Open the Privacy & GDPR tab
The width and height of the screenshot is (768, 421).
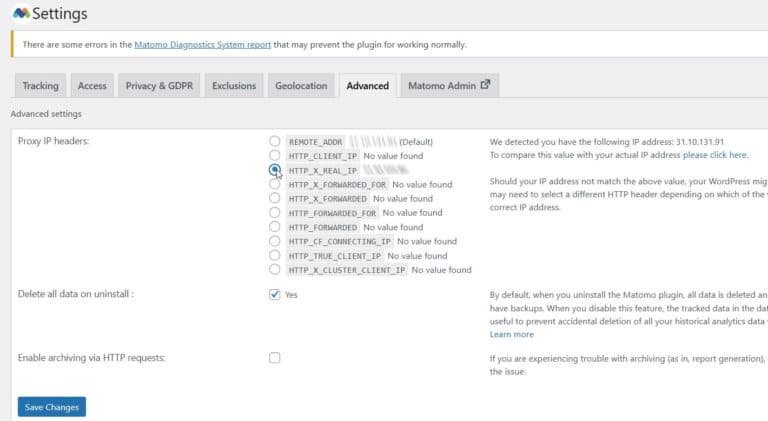tap(159, 86)
